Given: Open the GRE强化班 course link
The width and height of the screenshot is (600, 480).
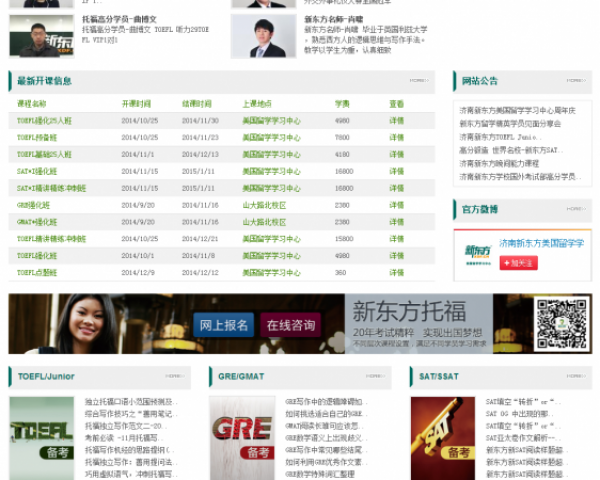Looking at the screenshot, I should 34,205.
